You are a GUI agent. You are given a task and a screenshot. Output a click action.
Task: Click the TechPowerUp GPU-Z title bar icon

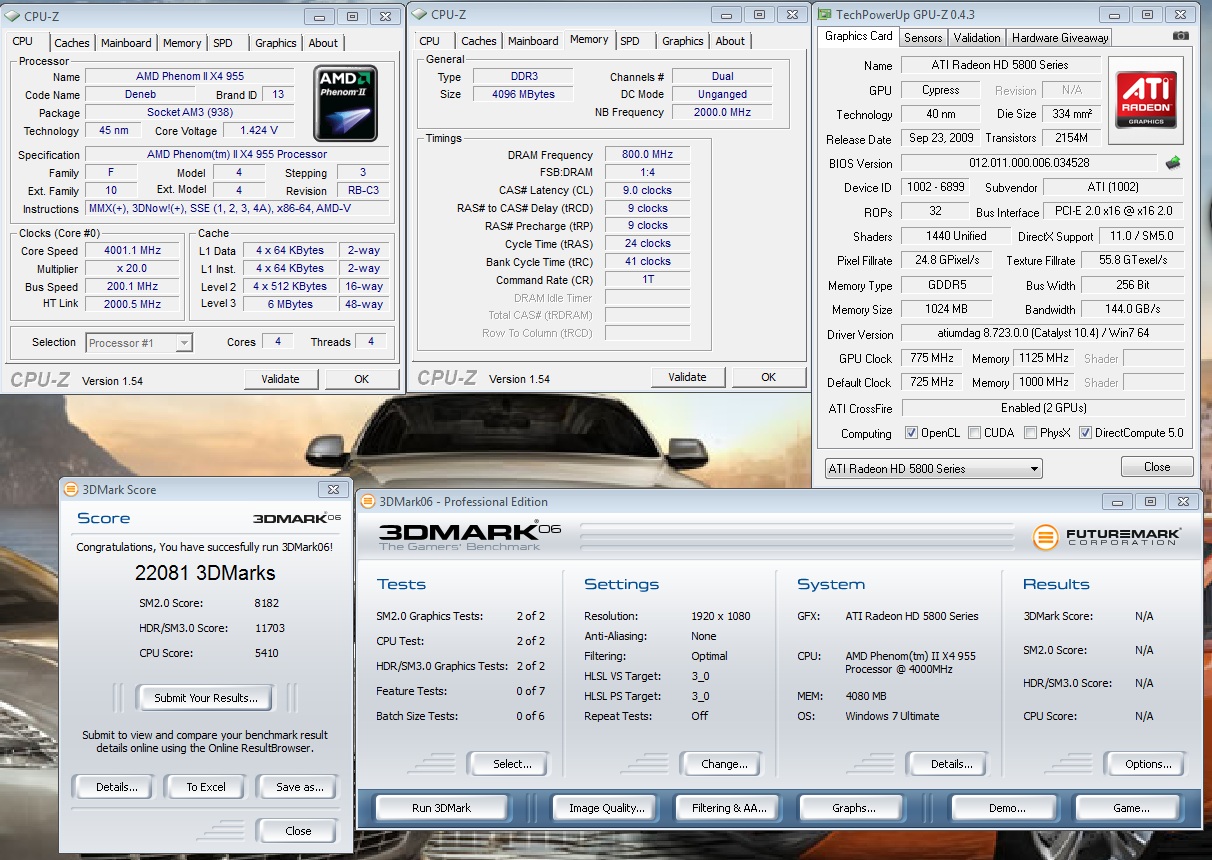pos(824,14)
